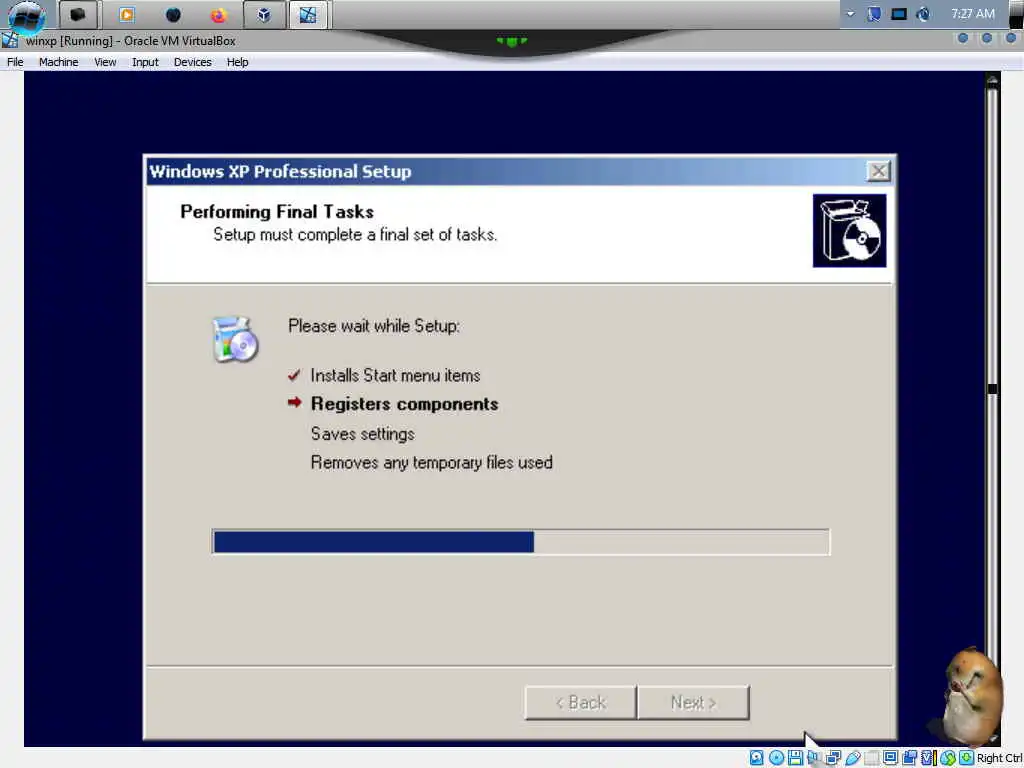1024x768 pixels.
Task: Click 'Saves settings' text
Action: point(362,434)
